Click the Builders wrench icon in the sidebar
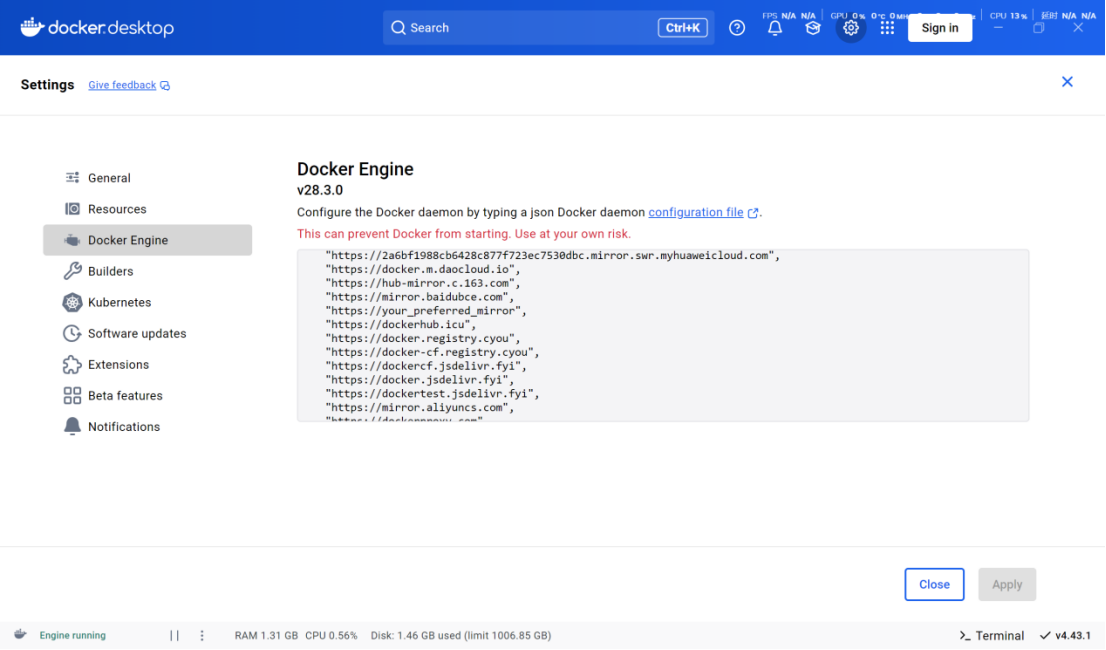Viewport: 1106px width, 650px height. point(71,271)
